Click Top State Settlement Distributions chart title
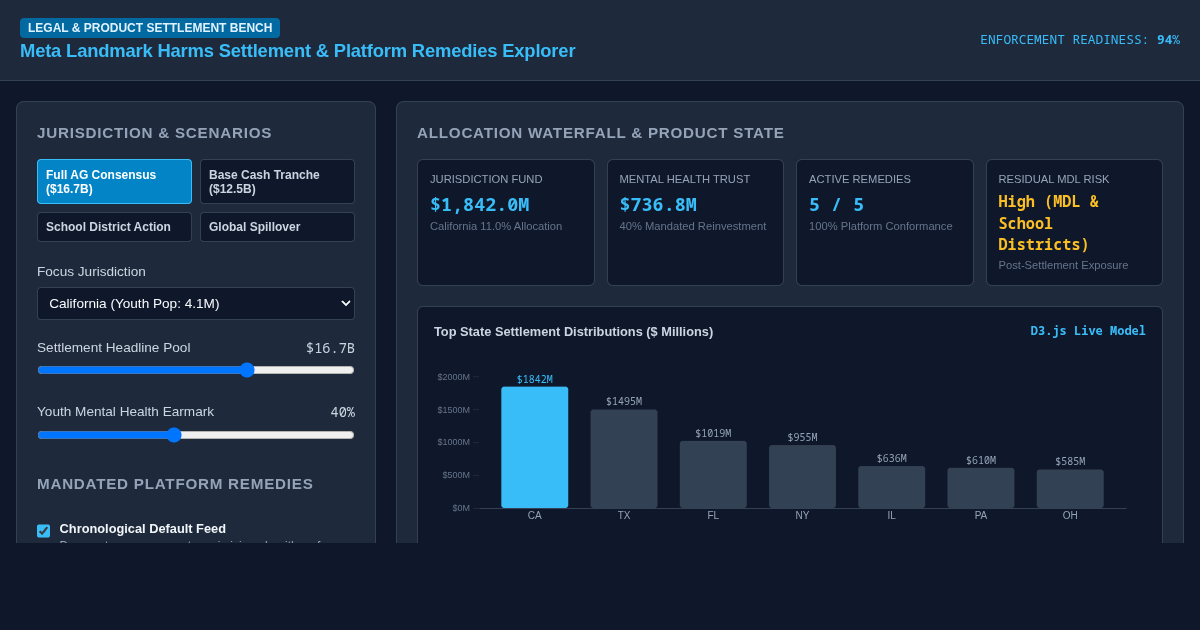The height and width of the screenshot is (630, 1200). click(x=574, y=332)
